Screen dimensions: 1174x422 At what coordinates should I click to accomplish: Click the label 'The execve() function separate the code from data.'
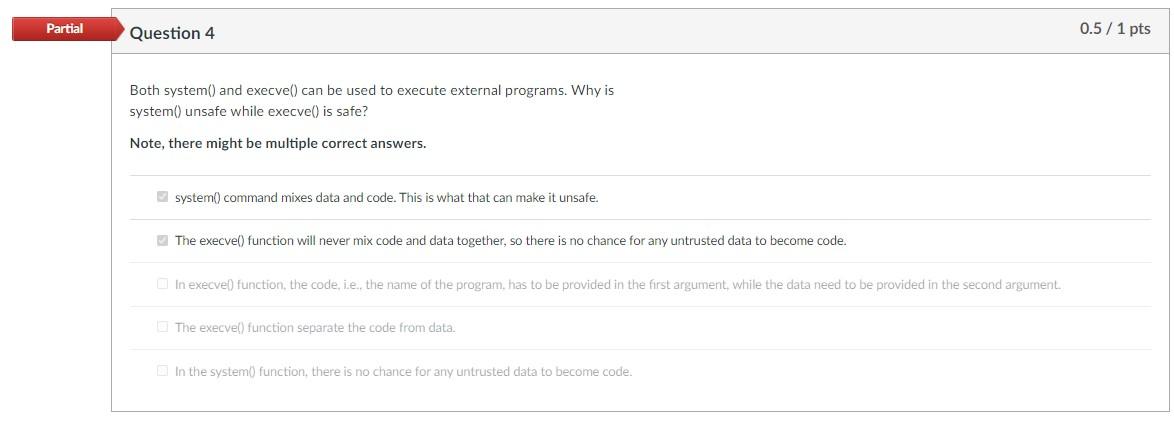[314, 328]
